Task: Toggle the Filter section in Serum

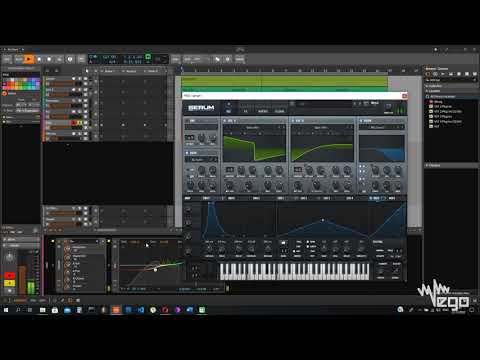Action: click(x=361, y=120)
